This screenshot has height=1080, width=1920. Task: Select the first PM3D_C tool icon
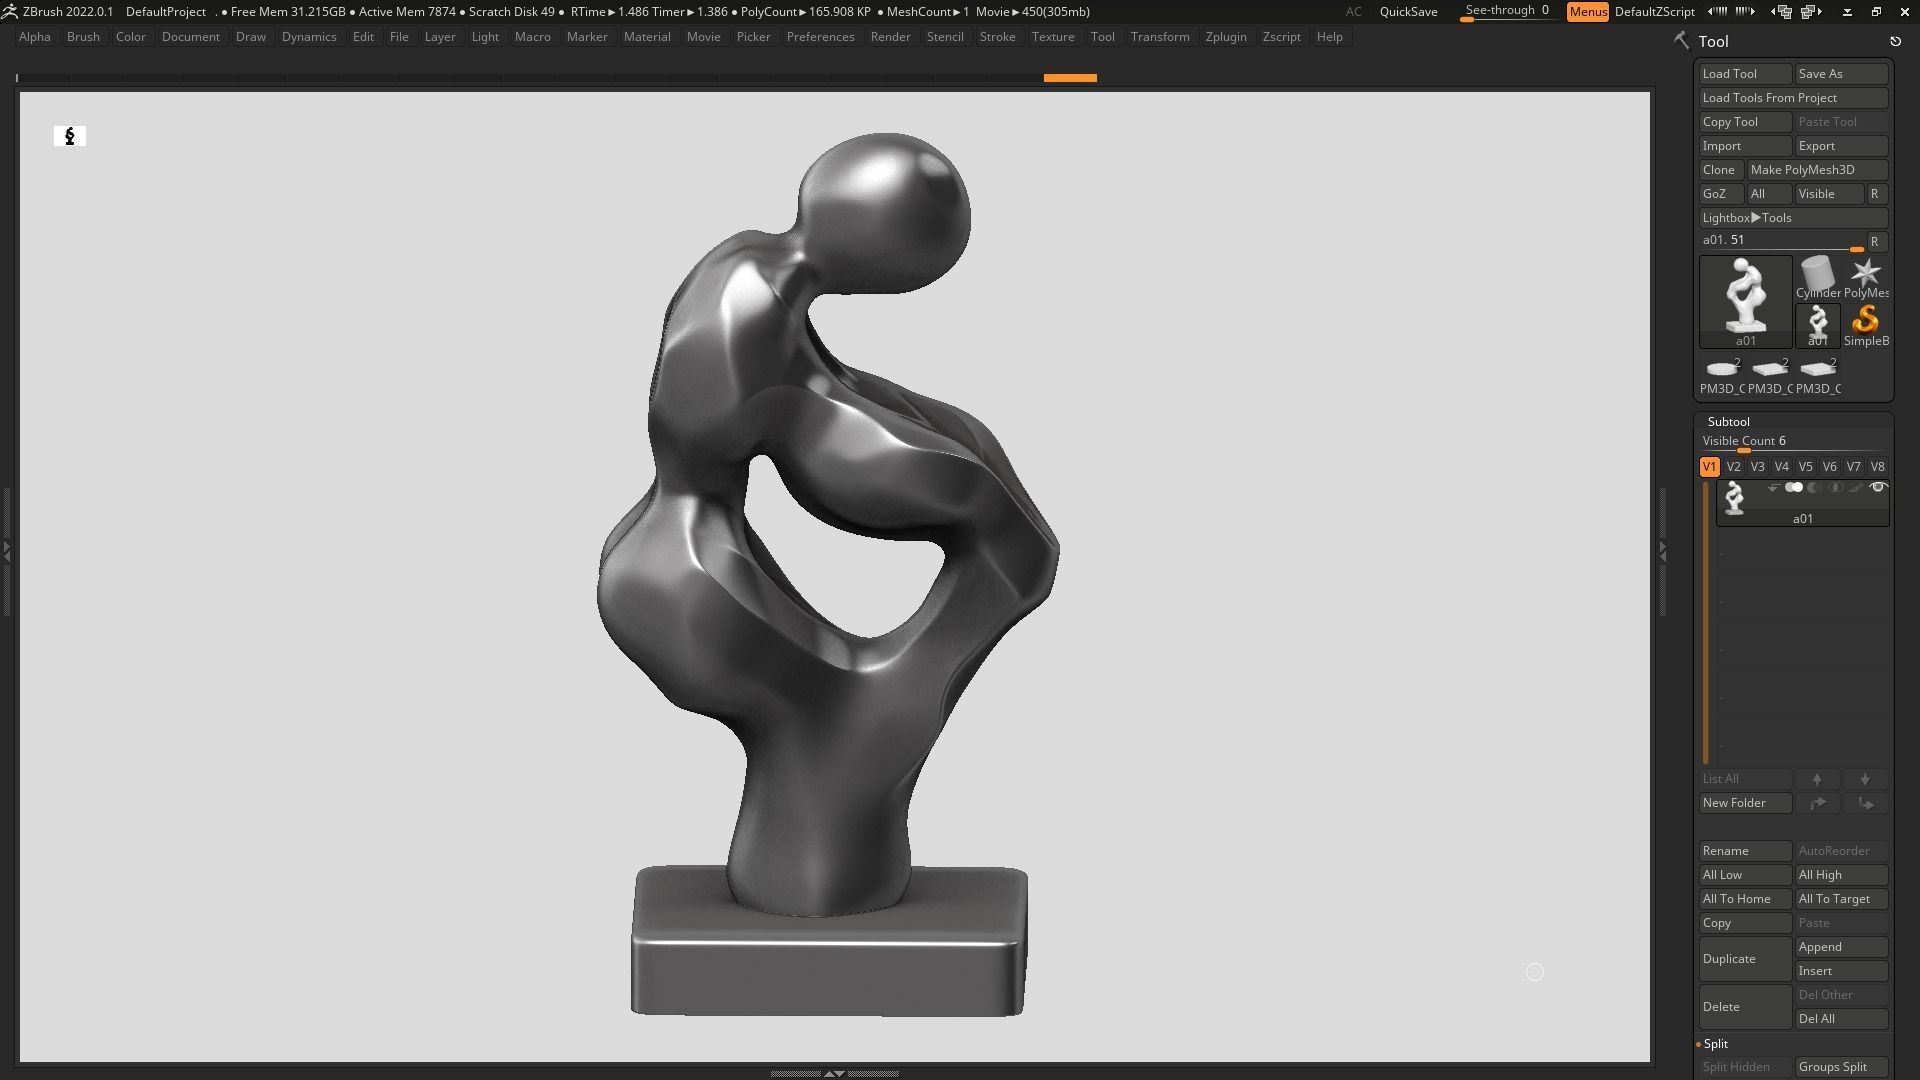(x=1722, y=374)
